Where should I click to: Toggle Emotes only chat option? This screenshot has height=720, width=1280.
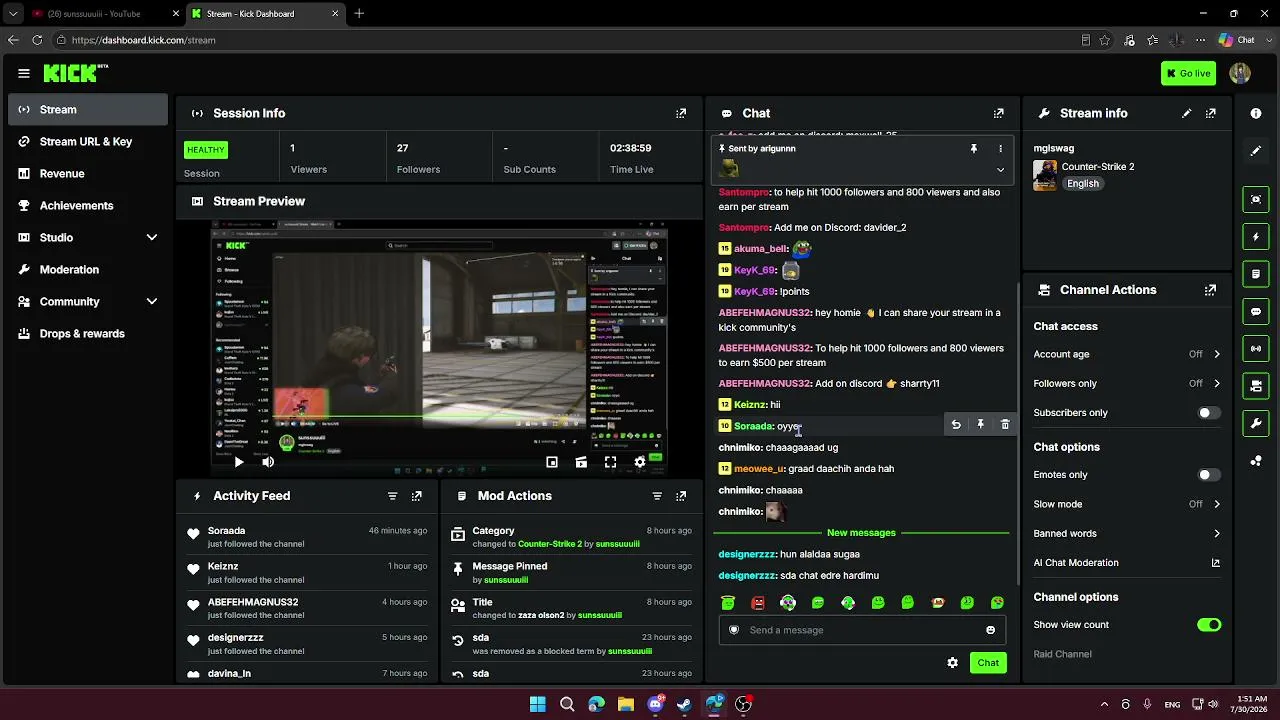tap(1209, 475)
